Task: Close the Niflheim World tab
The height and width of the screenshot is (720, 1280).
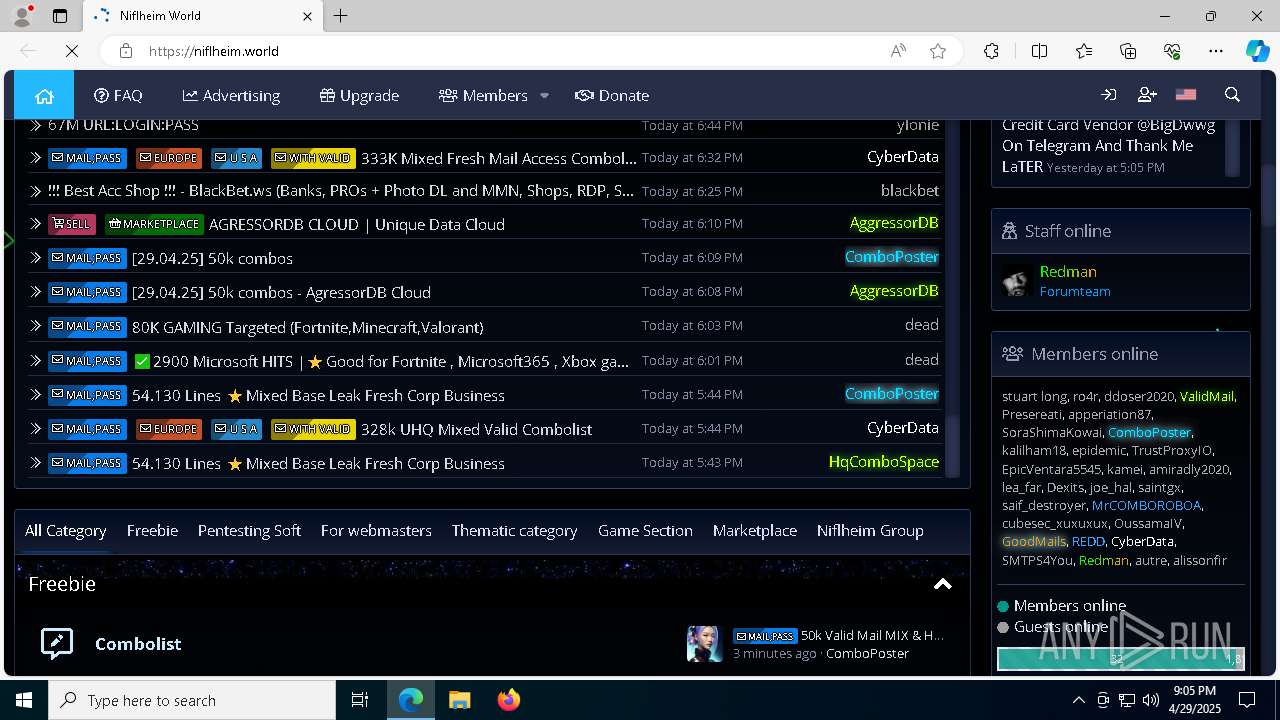Action: 308,16
